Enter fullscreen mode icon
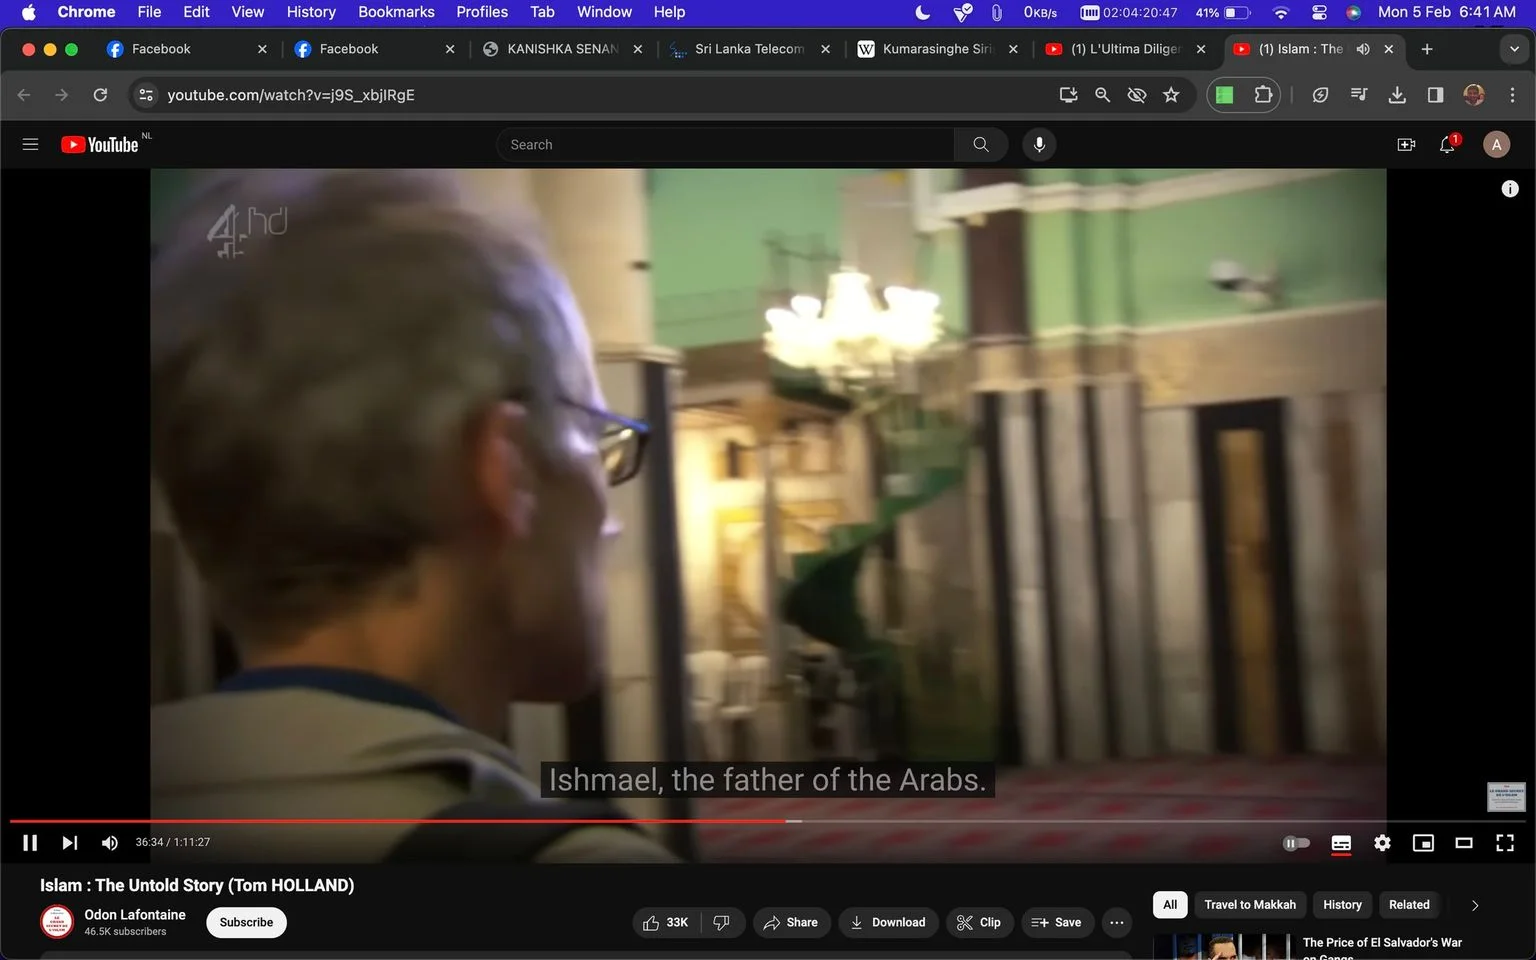The width and height of the screenshot is (1536, 960). (x=1505, y=843)
